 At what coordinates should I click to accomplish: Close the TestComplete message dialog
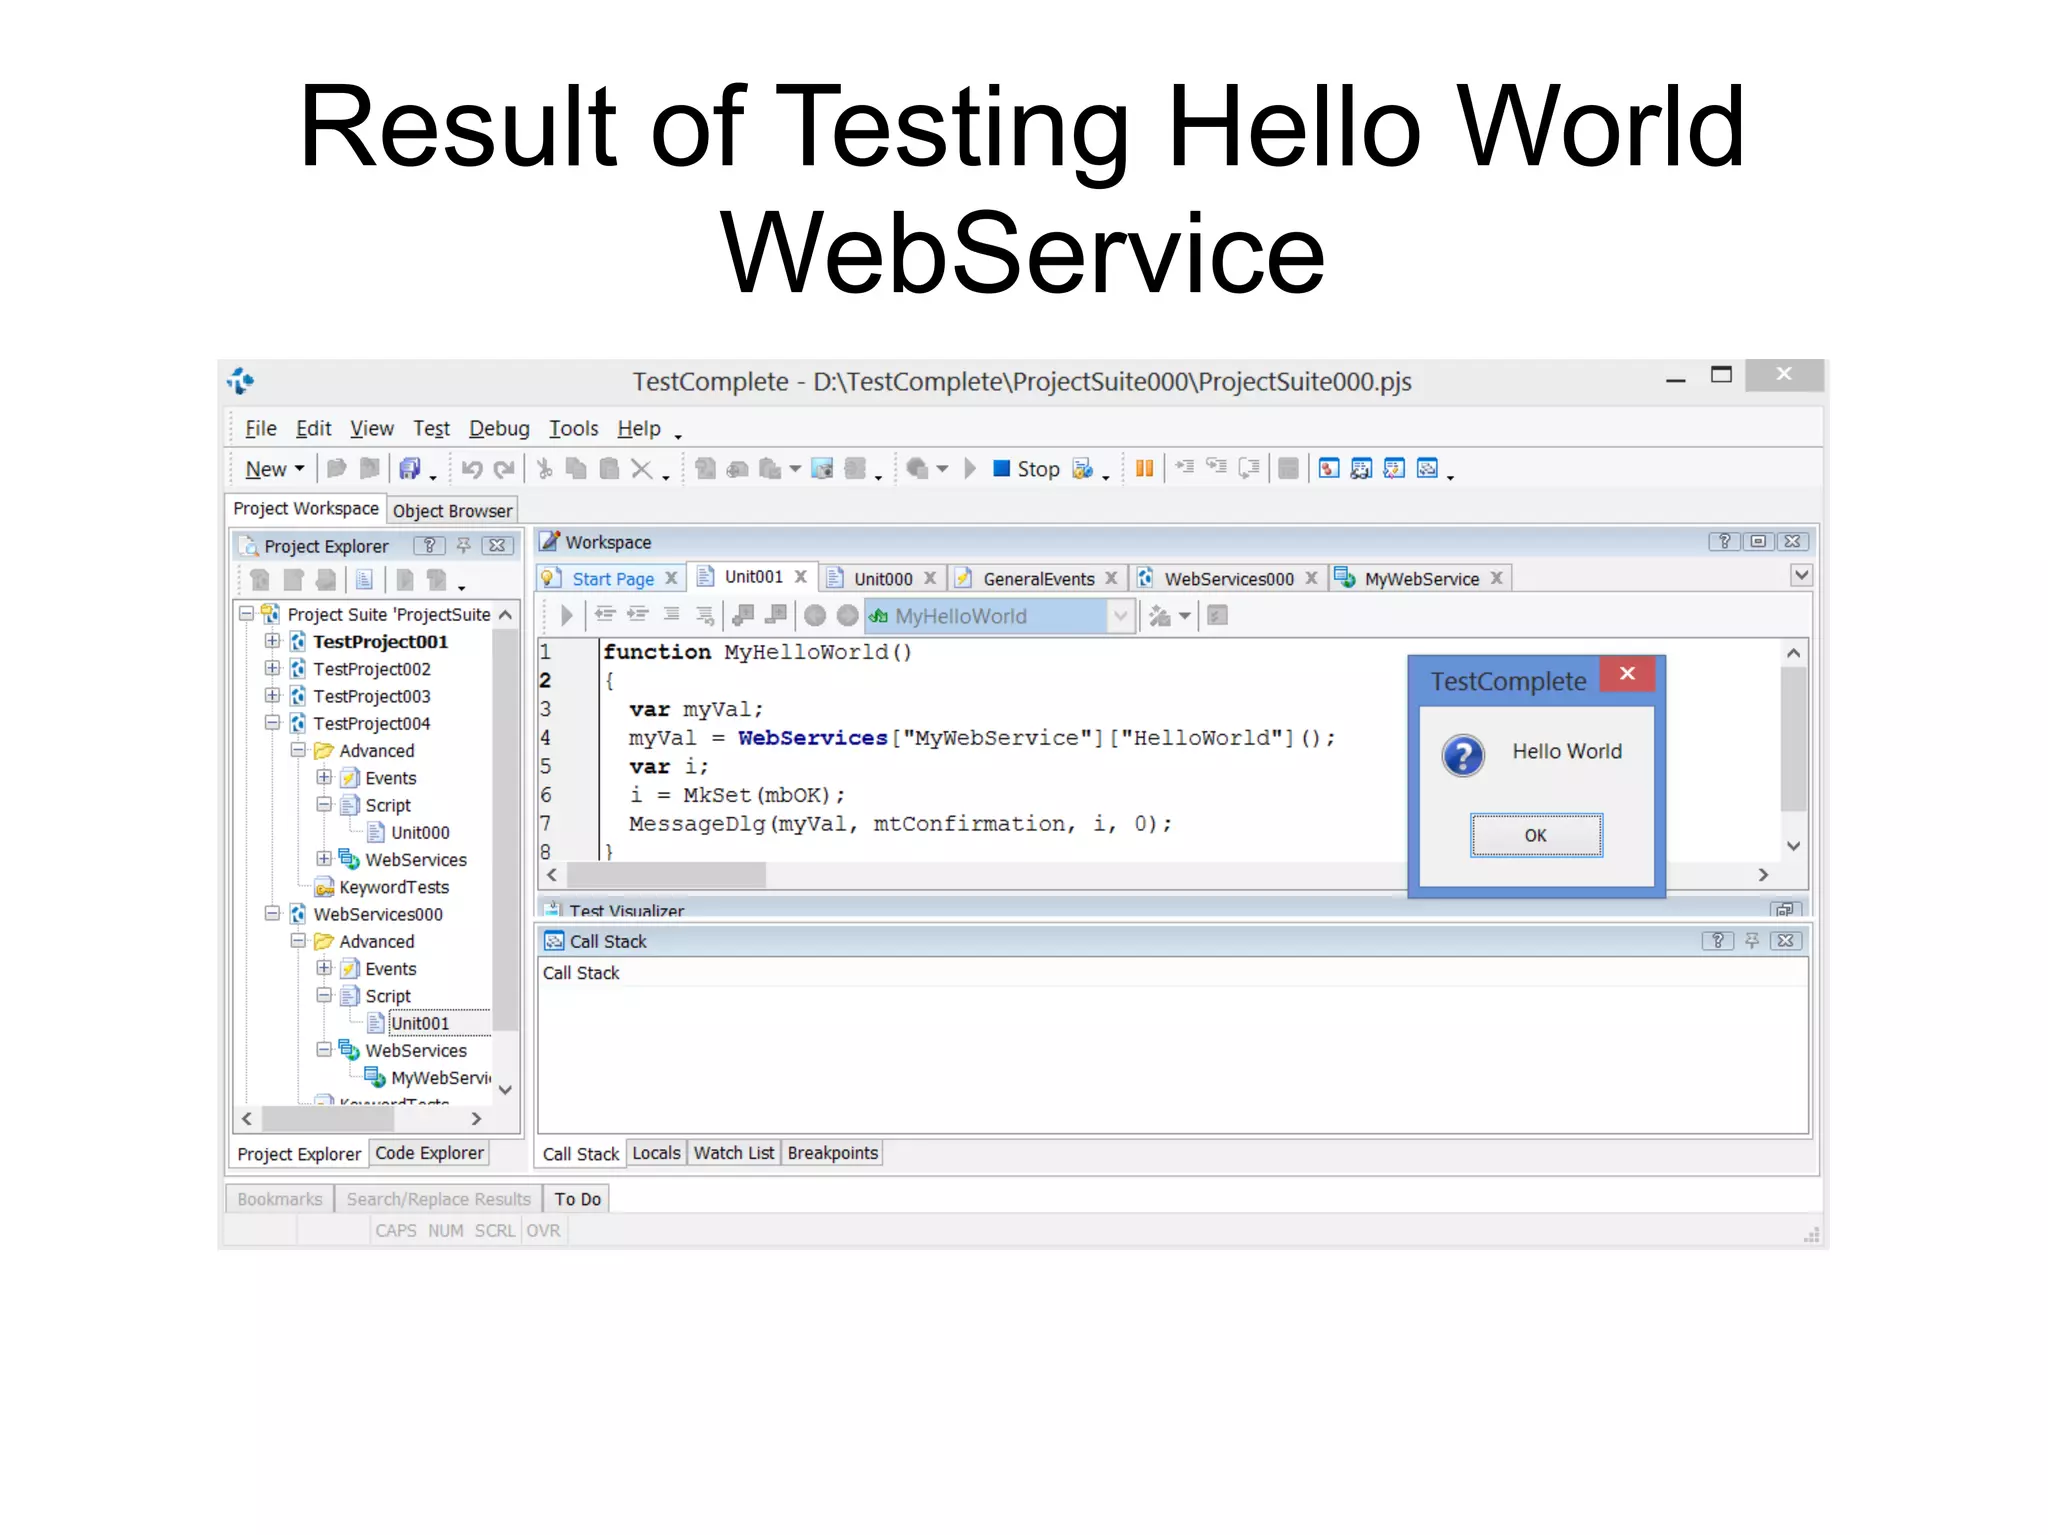(1627, 674)
